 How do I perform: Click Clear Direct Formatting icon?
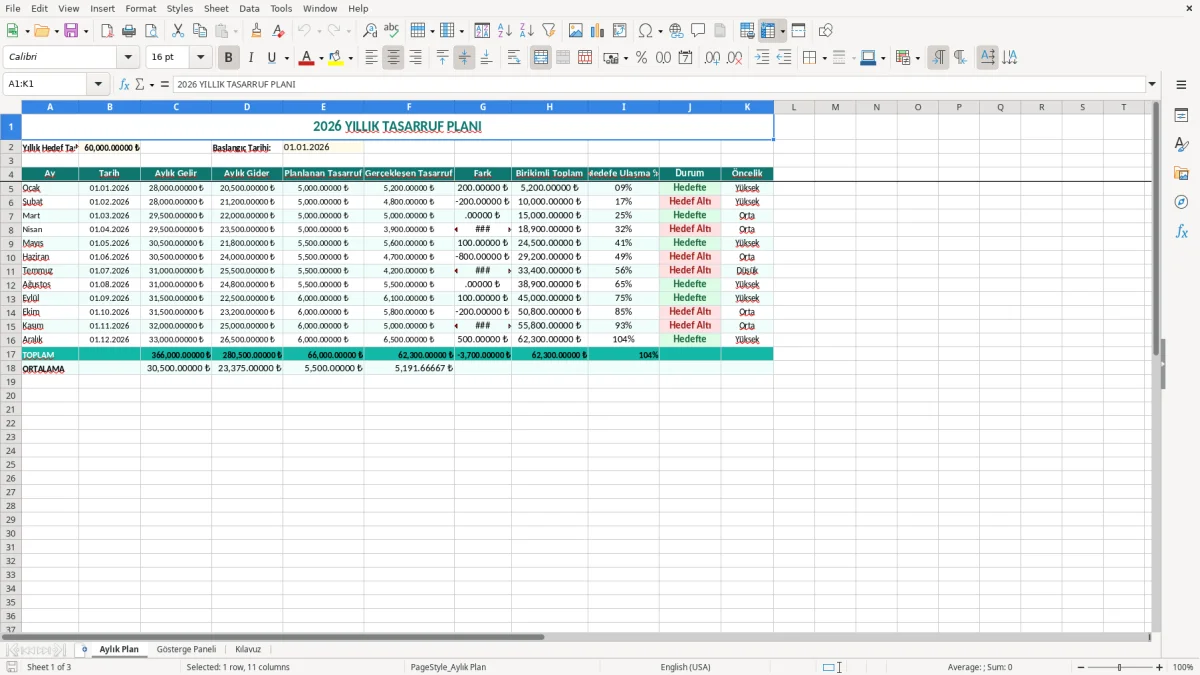pyautogui.click(x=277, y=31)
